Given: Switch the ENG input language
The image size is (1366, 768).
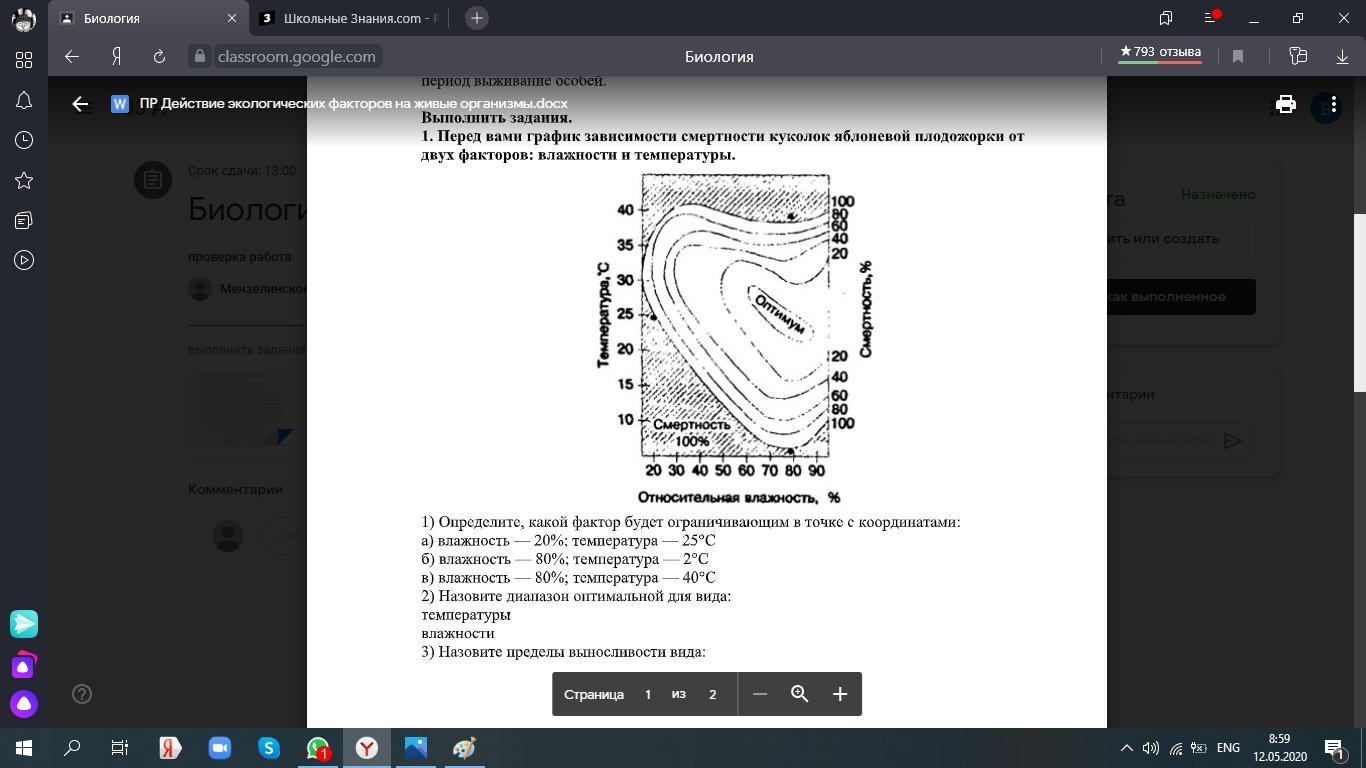Looking at the screenshot, I should 1228,748.
